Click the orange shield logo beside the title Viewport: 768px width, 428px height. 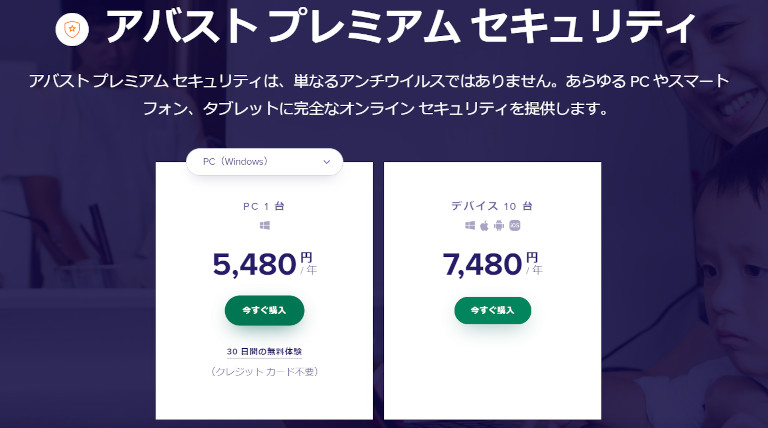click(x=72, y=29)
